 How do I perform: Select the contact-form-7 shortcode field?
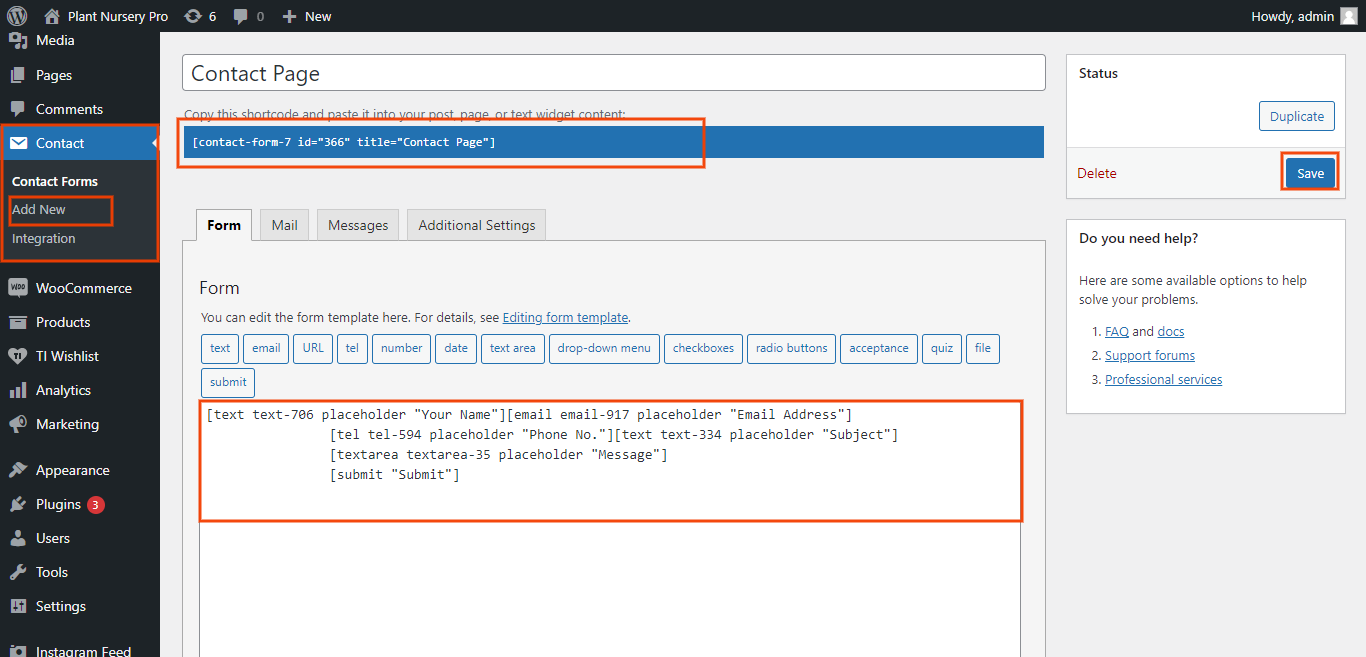pos(613,142)
